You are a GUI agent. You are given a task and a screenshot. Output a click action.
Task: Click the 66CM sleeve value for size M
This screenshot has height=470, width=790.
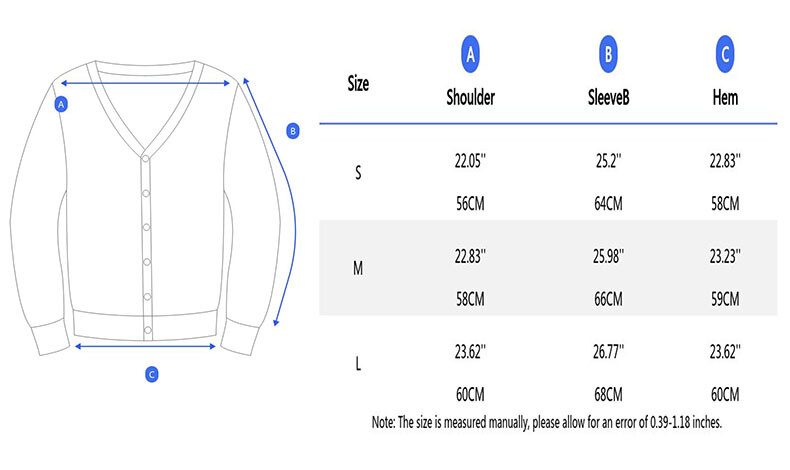click(x=607, y=300)
